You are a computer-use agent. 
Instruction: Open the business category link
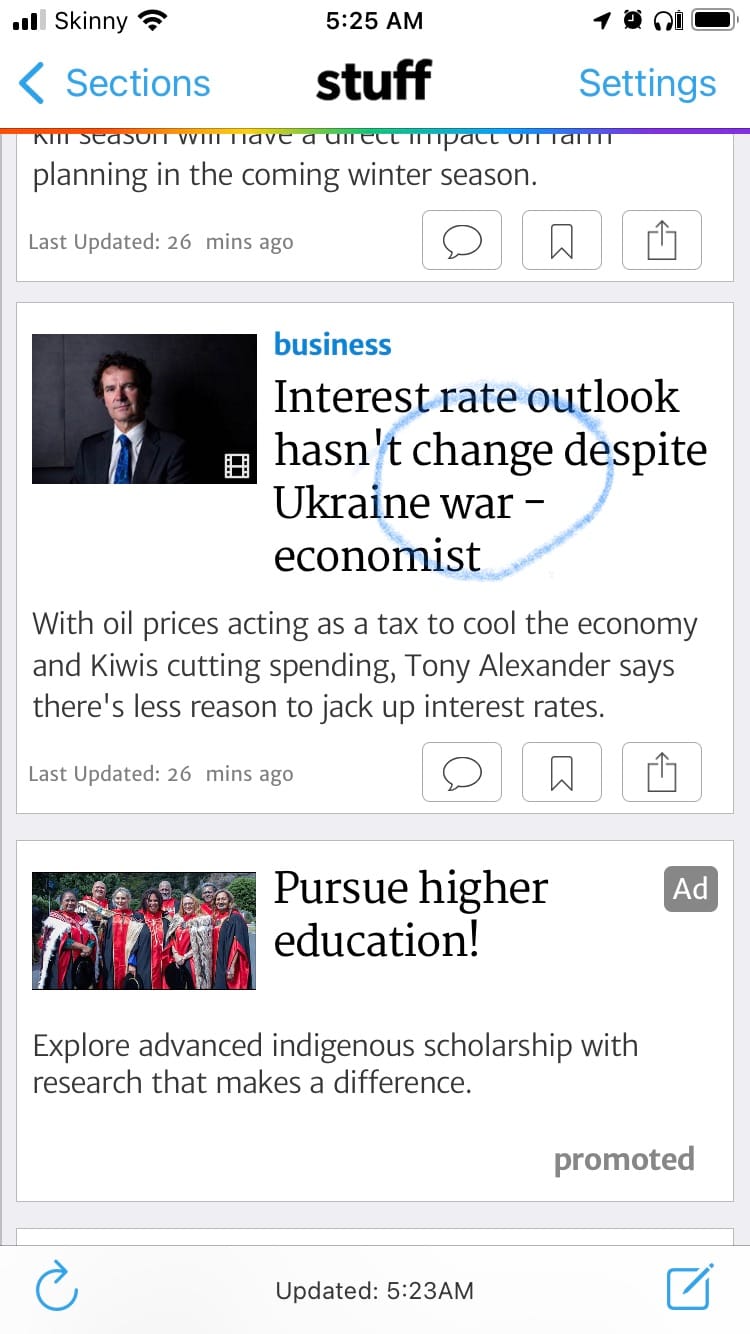point(332,345)
